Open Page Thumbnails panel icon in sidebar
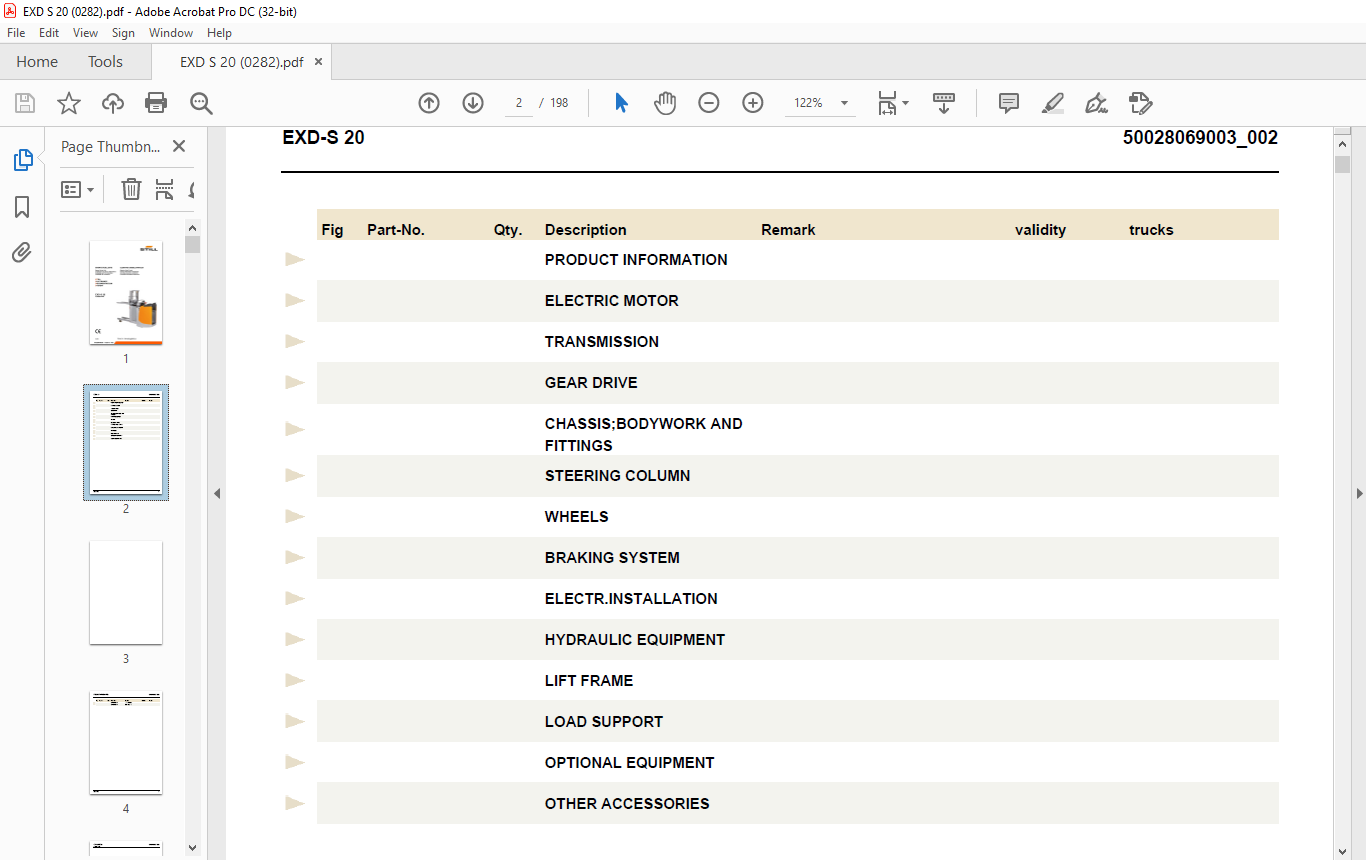This screenshot has width=1366, height=860. [x=22, y=160]
